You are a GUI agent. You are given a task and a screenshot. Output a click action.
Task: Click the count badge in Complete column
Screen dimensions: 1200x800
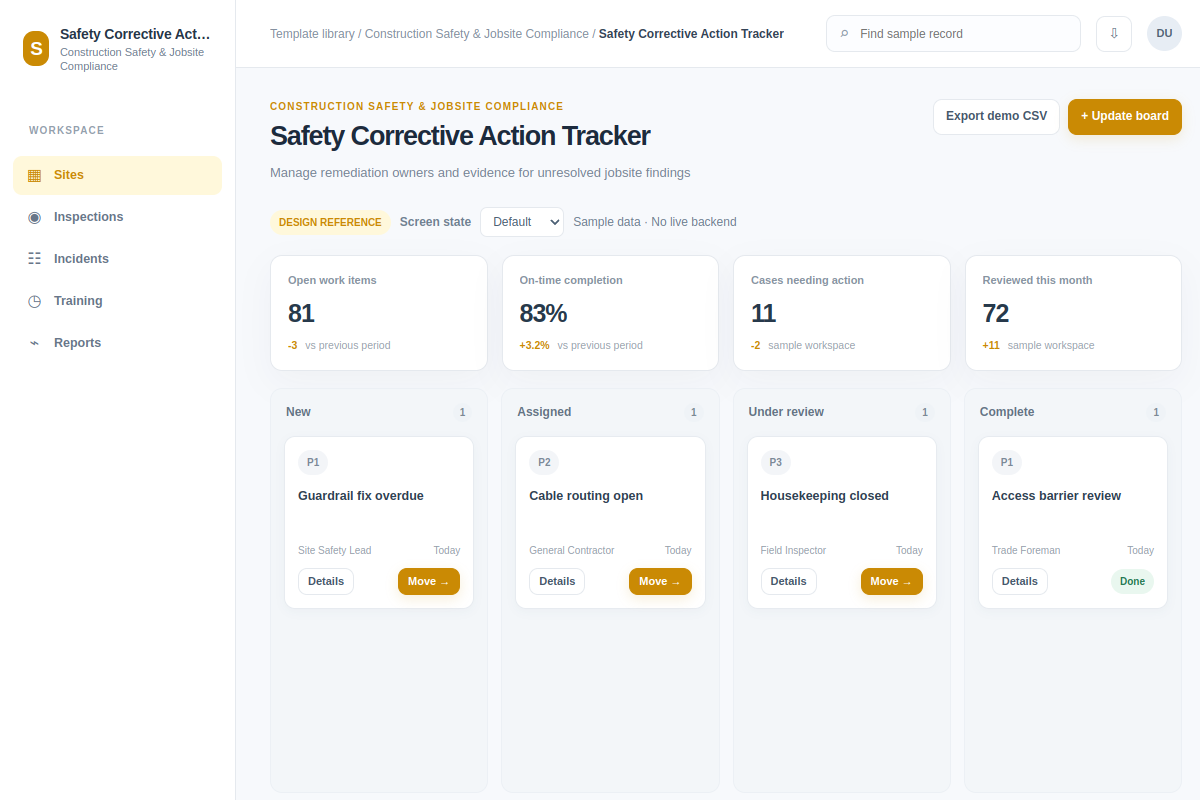coord(1156,412)
